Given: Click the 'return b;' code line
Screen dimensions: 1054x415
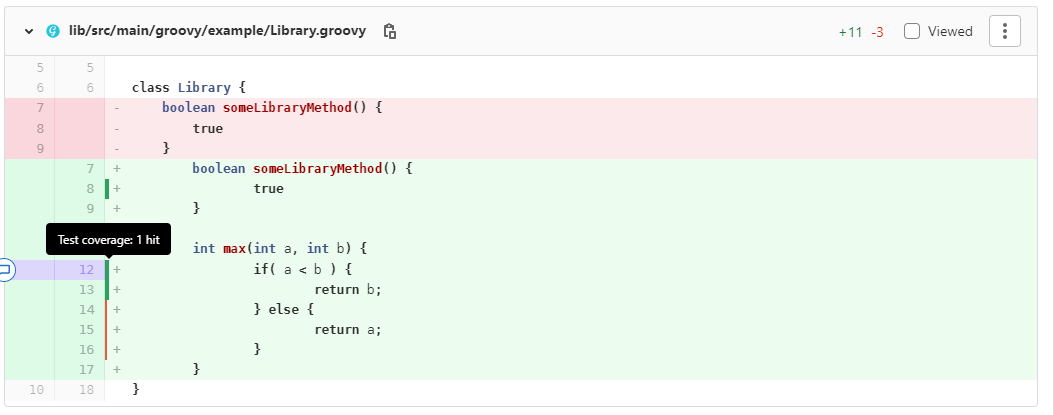Looking at the screenshot, I should pos(348,290).
